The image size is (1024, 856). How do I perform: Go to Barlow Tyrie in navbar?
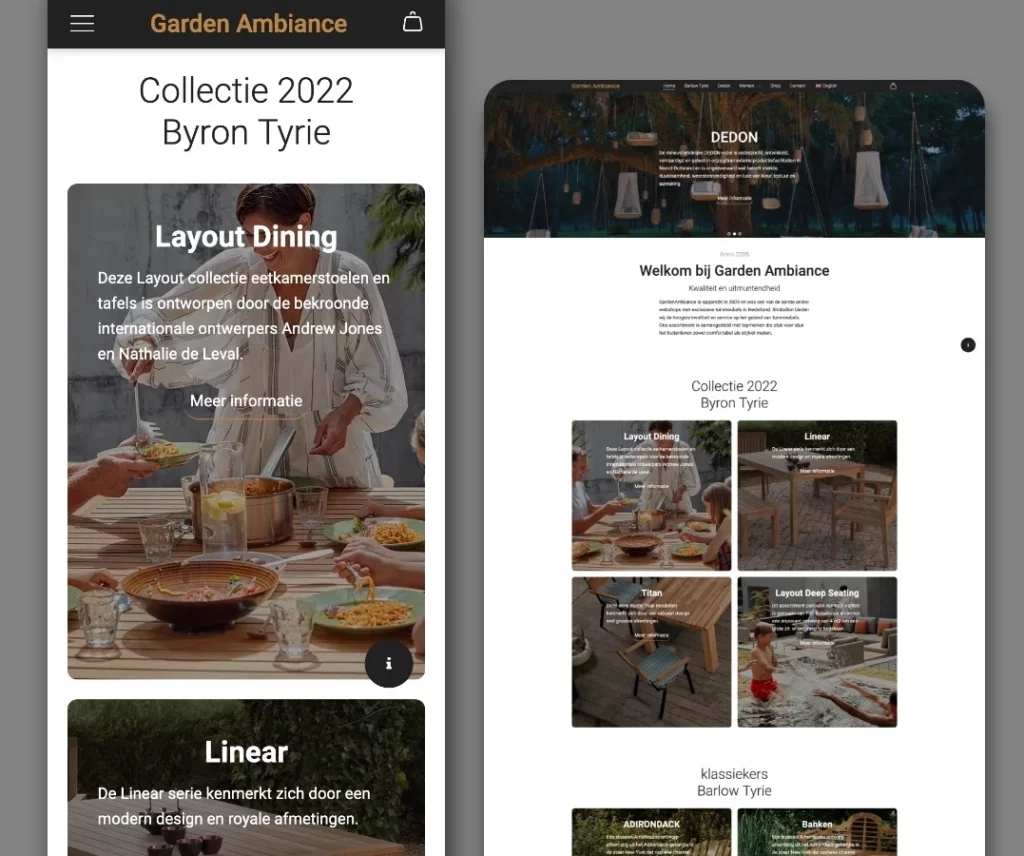point(696,86)
